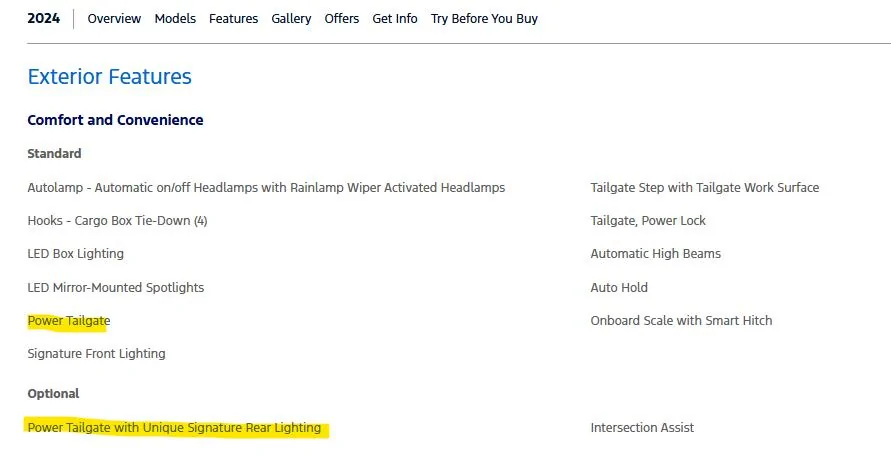The height and width of the screenshot is (457, 891).
Task: Click the Get Info link
Action: click(x=395, y=19)
